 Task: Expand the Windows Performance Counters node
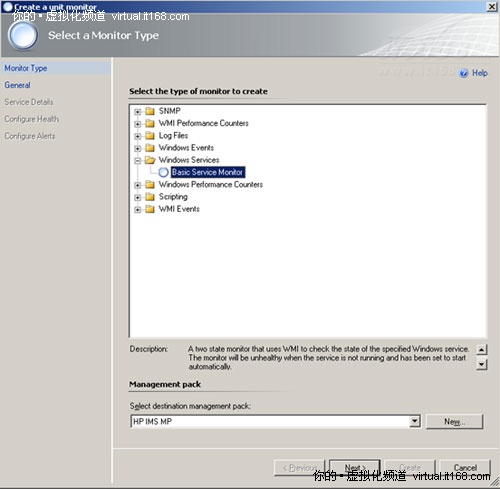pos(137,185)
